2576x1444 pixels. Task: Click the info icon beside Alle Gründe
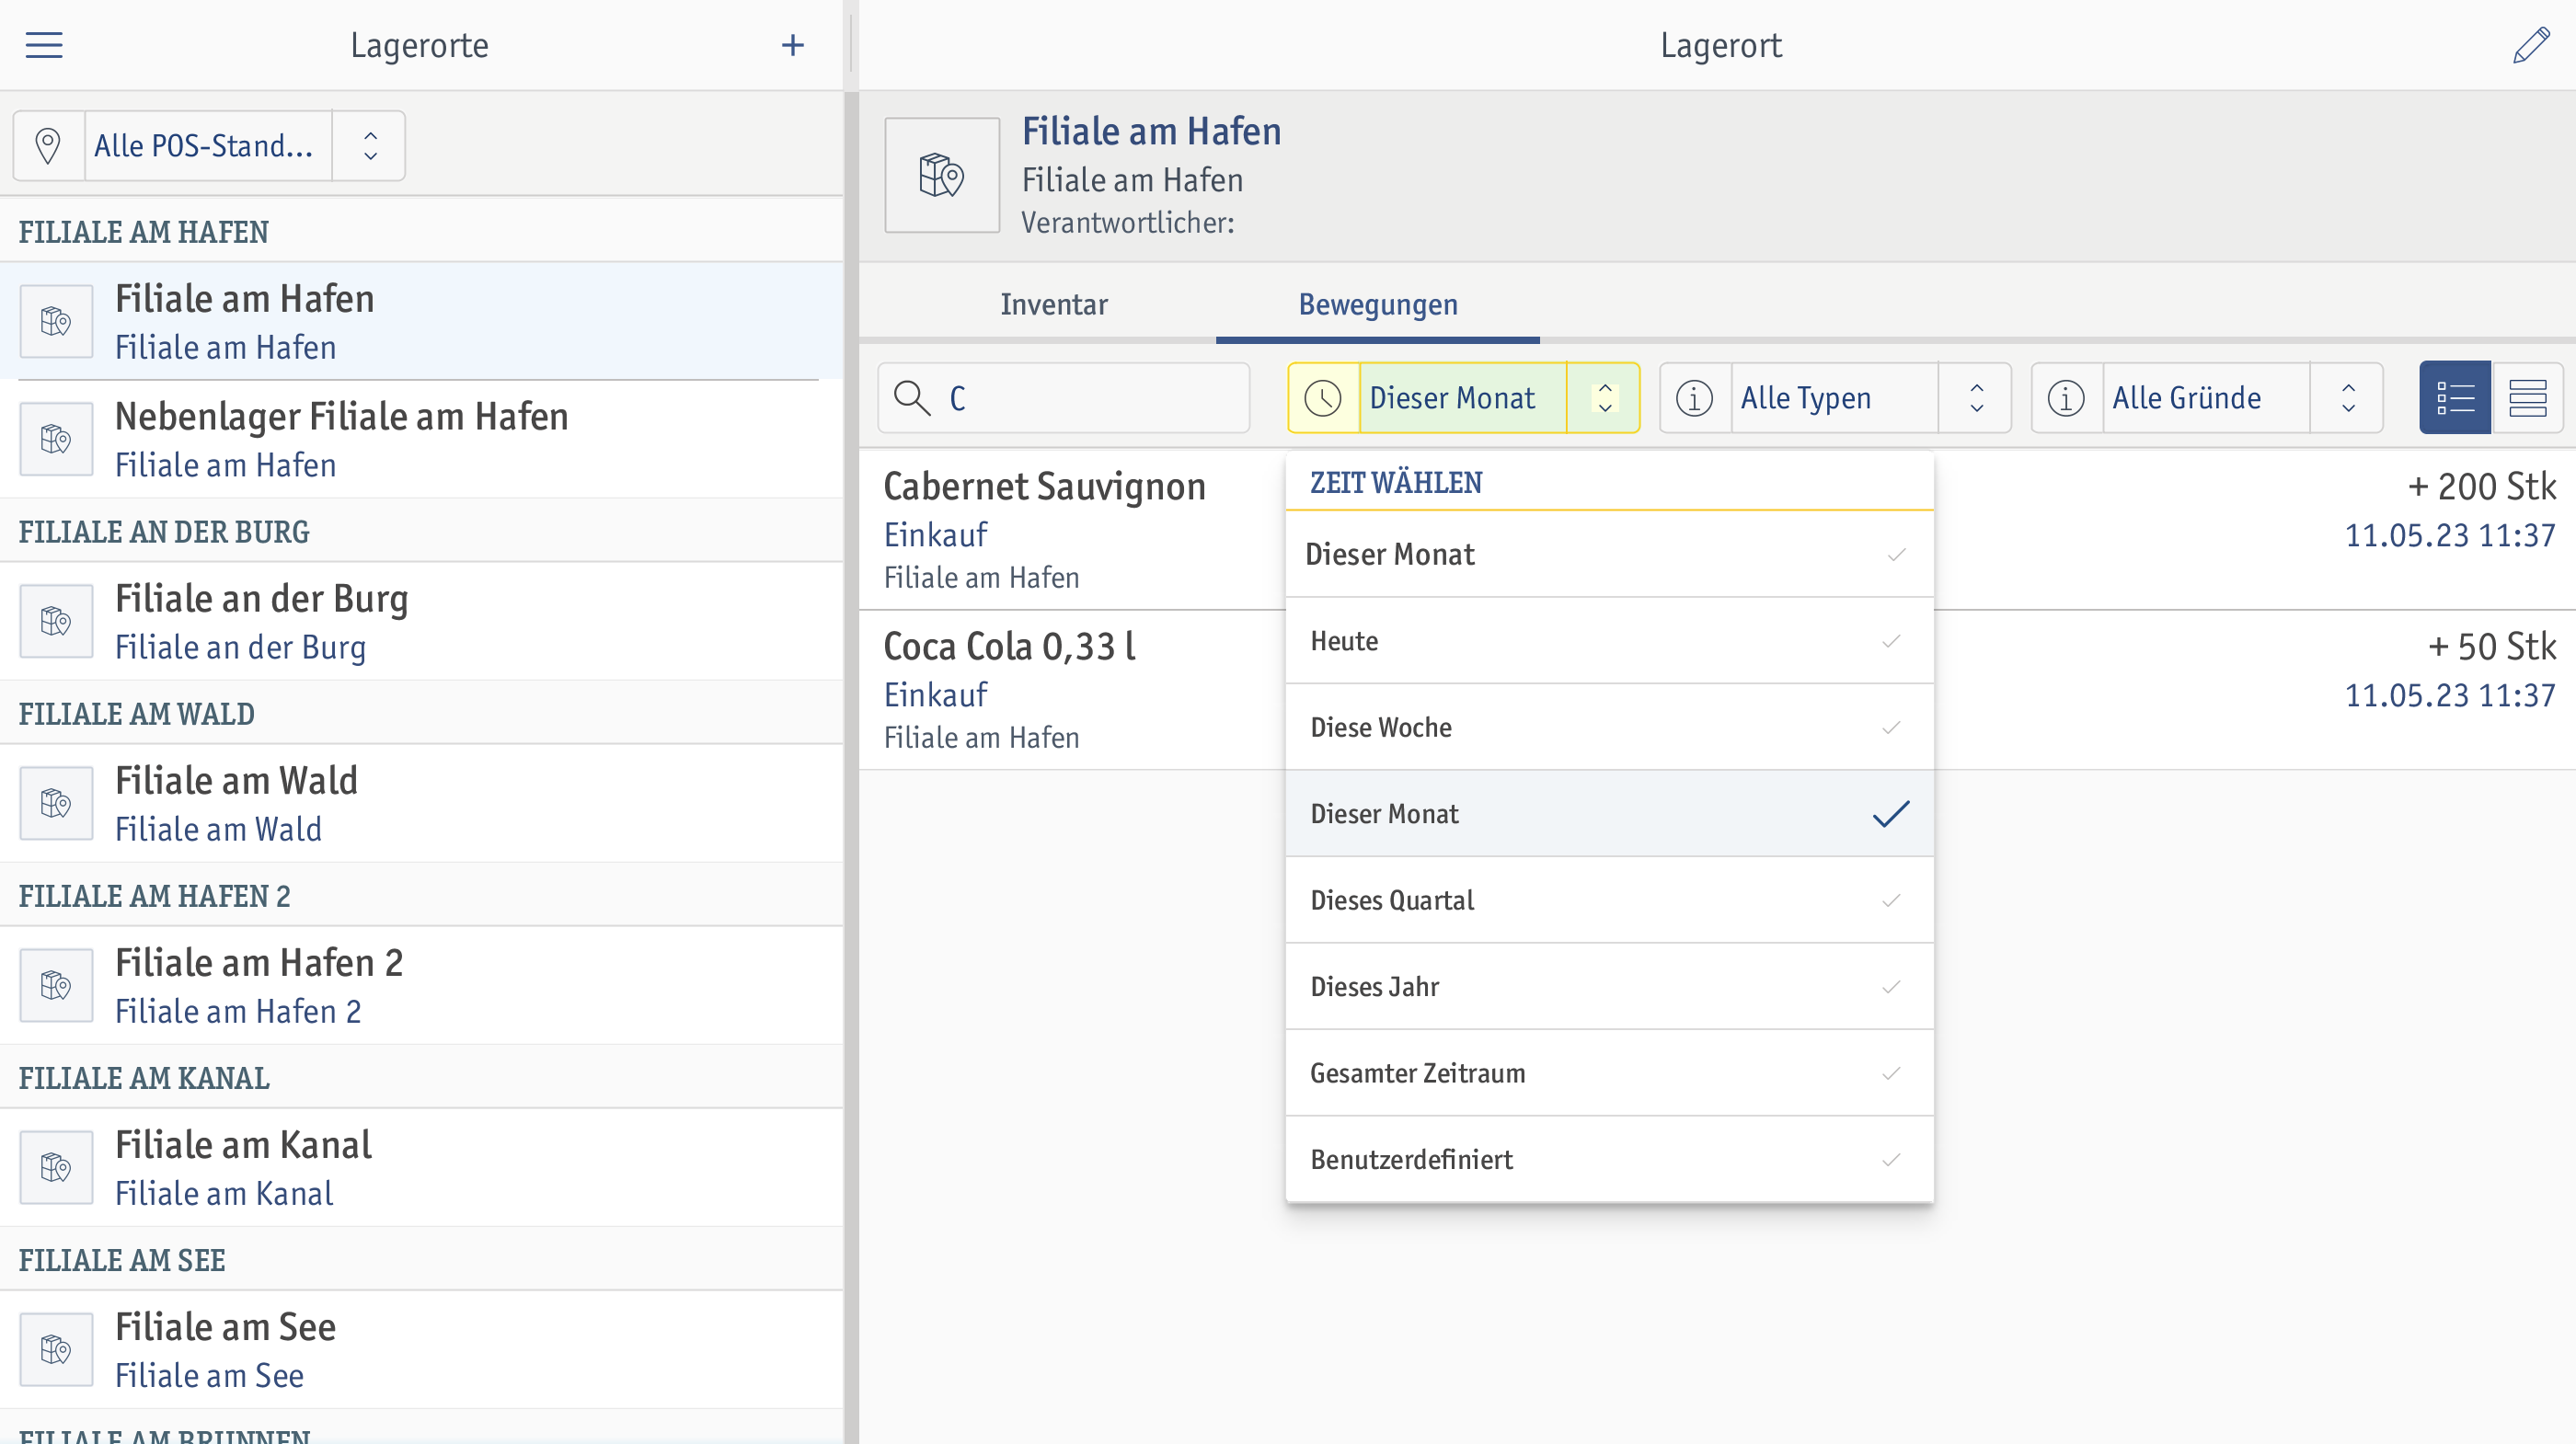pyautogui.click(x=2067, y=398)
